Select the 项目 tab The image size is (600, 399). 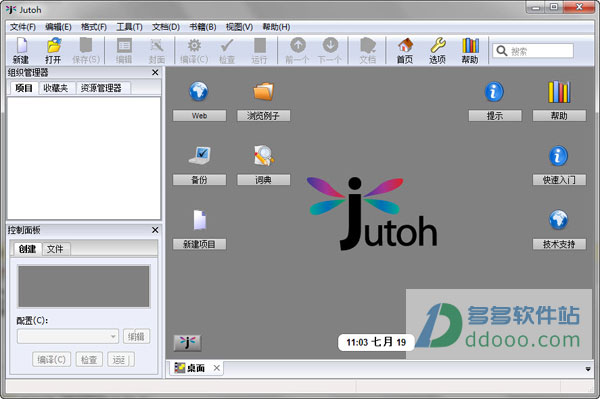pyautogui.click(x=24, y=88)
